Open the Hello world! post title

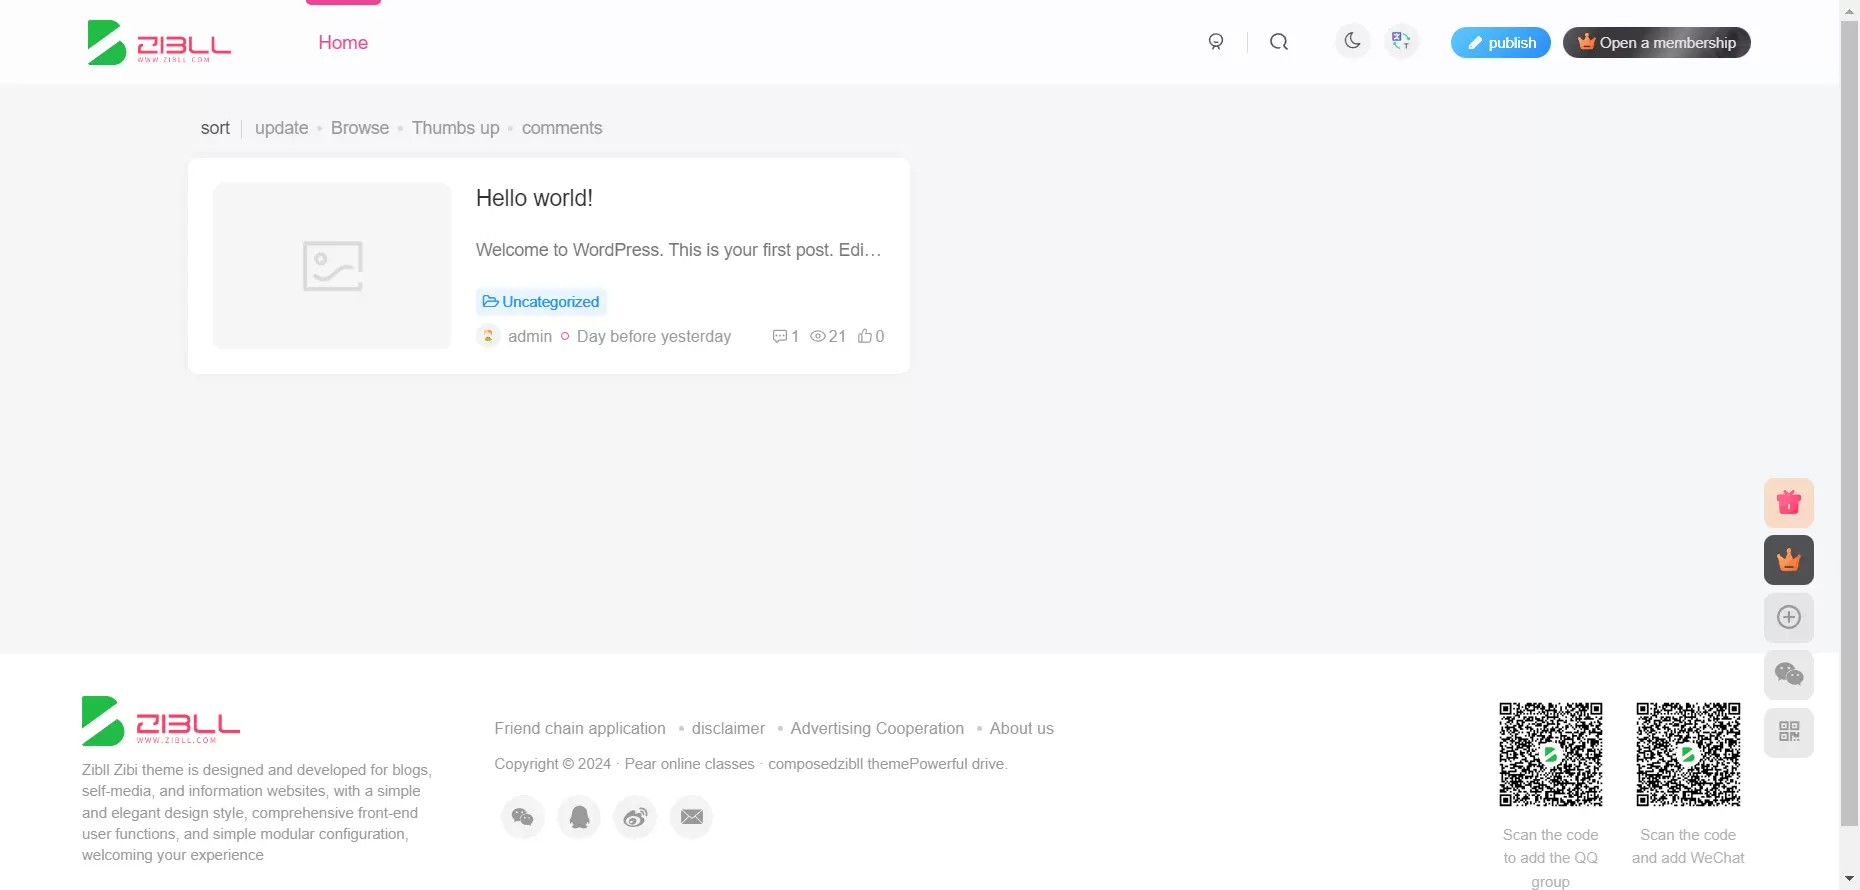[x=534, y=198]
